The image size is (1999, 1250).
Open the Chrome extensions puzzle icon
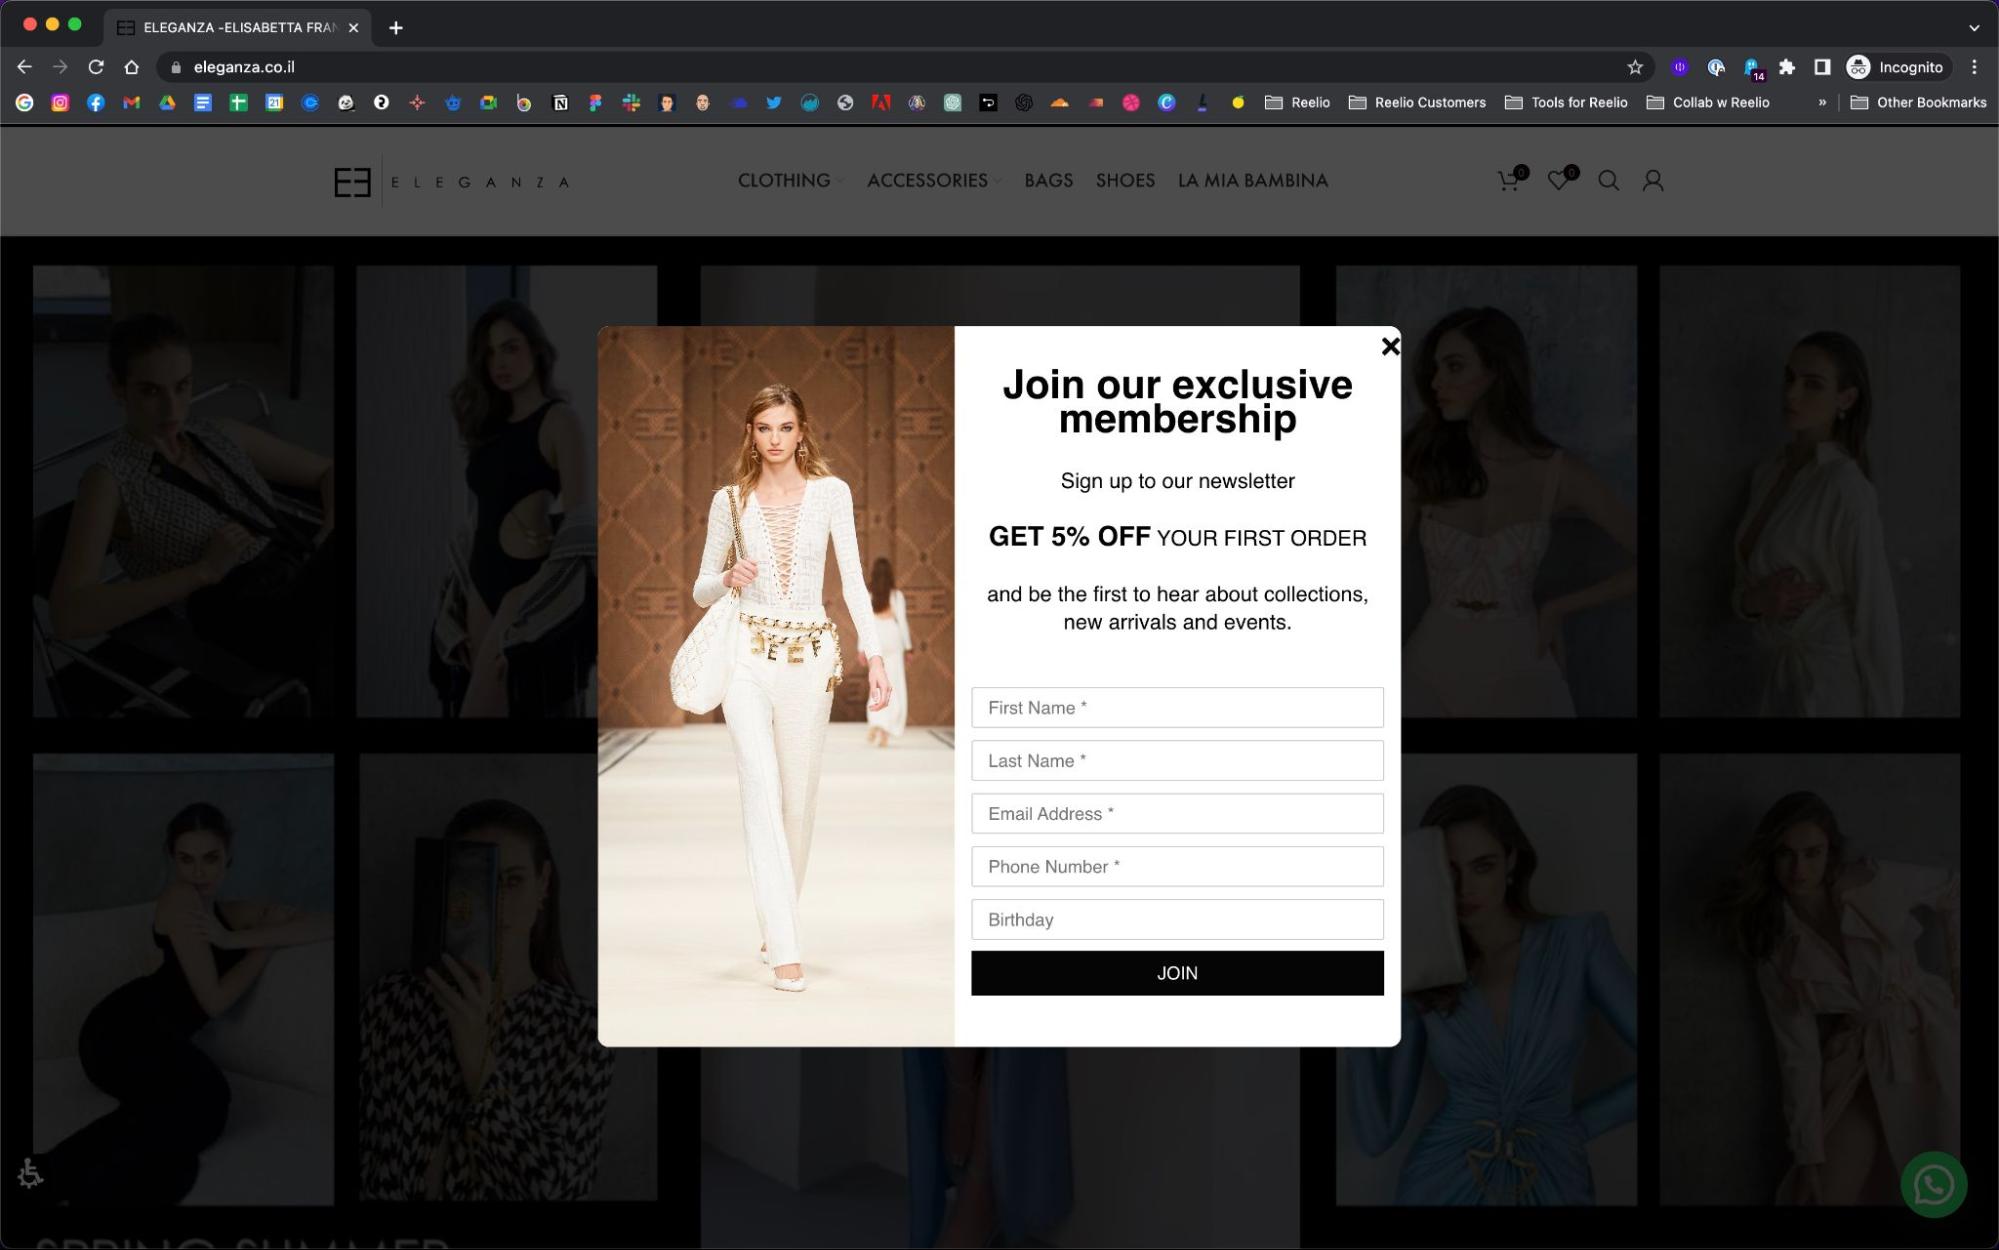pos(1787,67)
